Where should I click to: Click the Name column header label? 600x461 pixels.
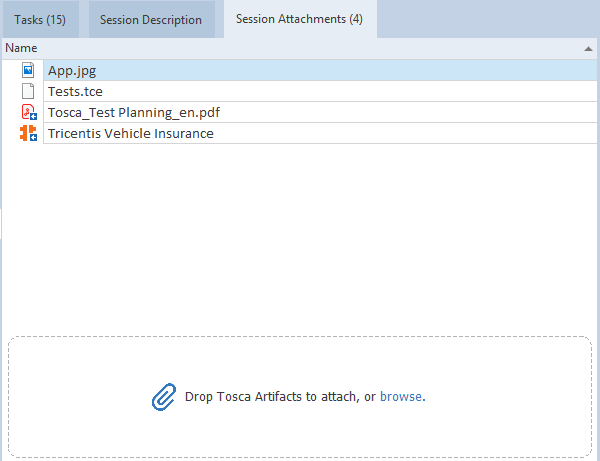pos(21,48)
